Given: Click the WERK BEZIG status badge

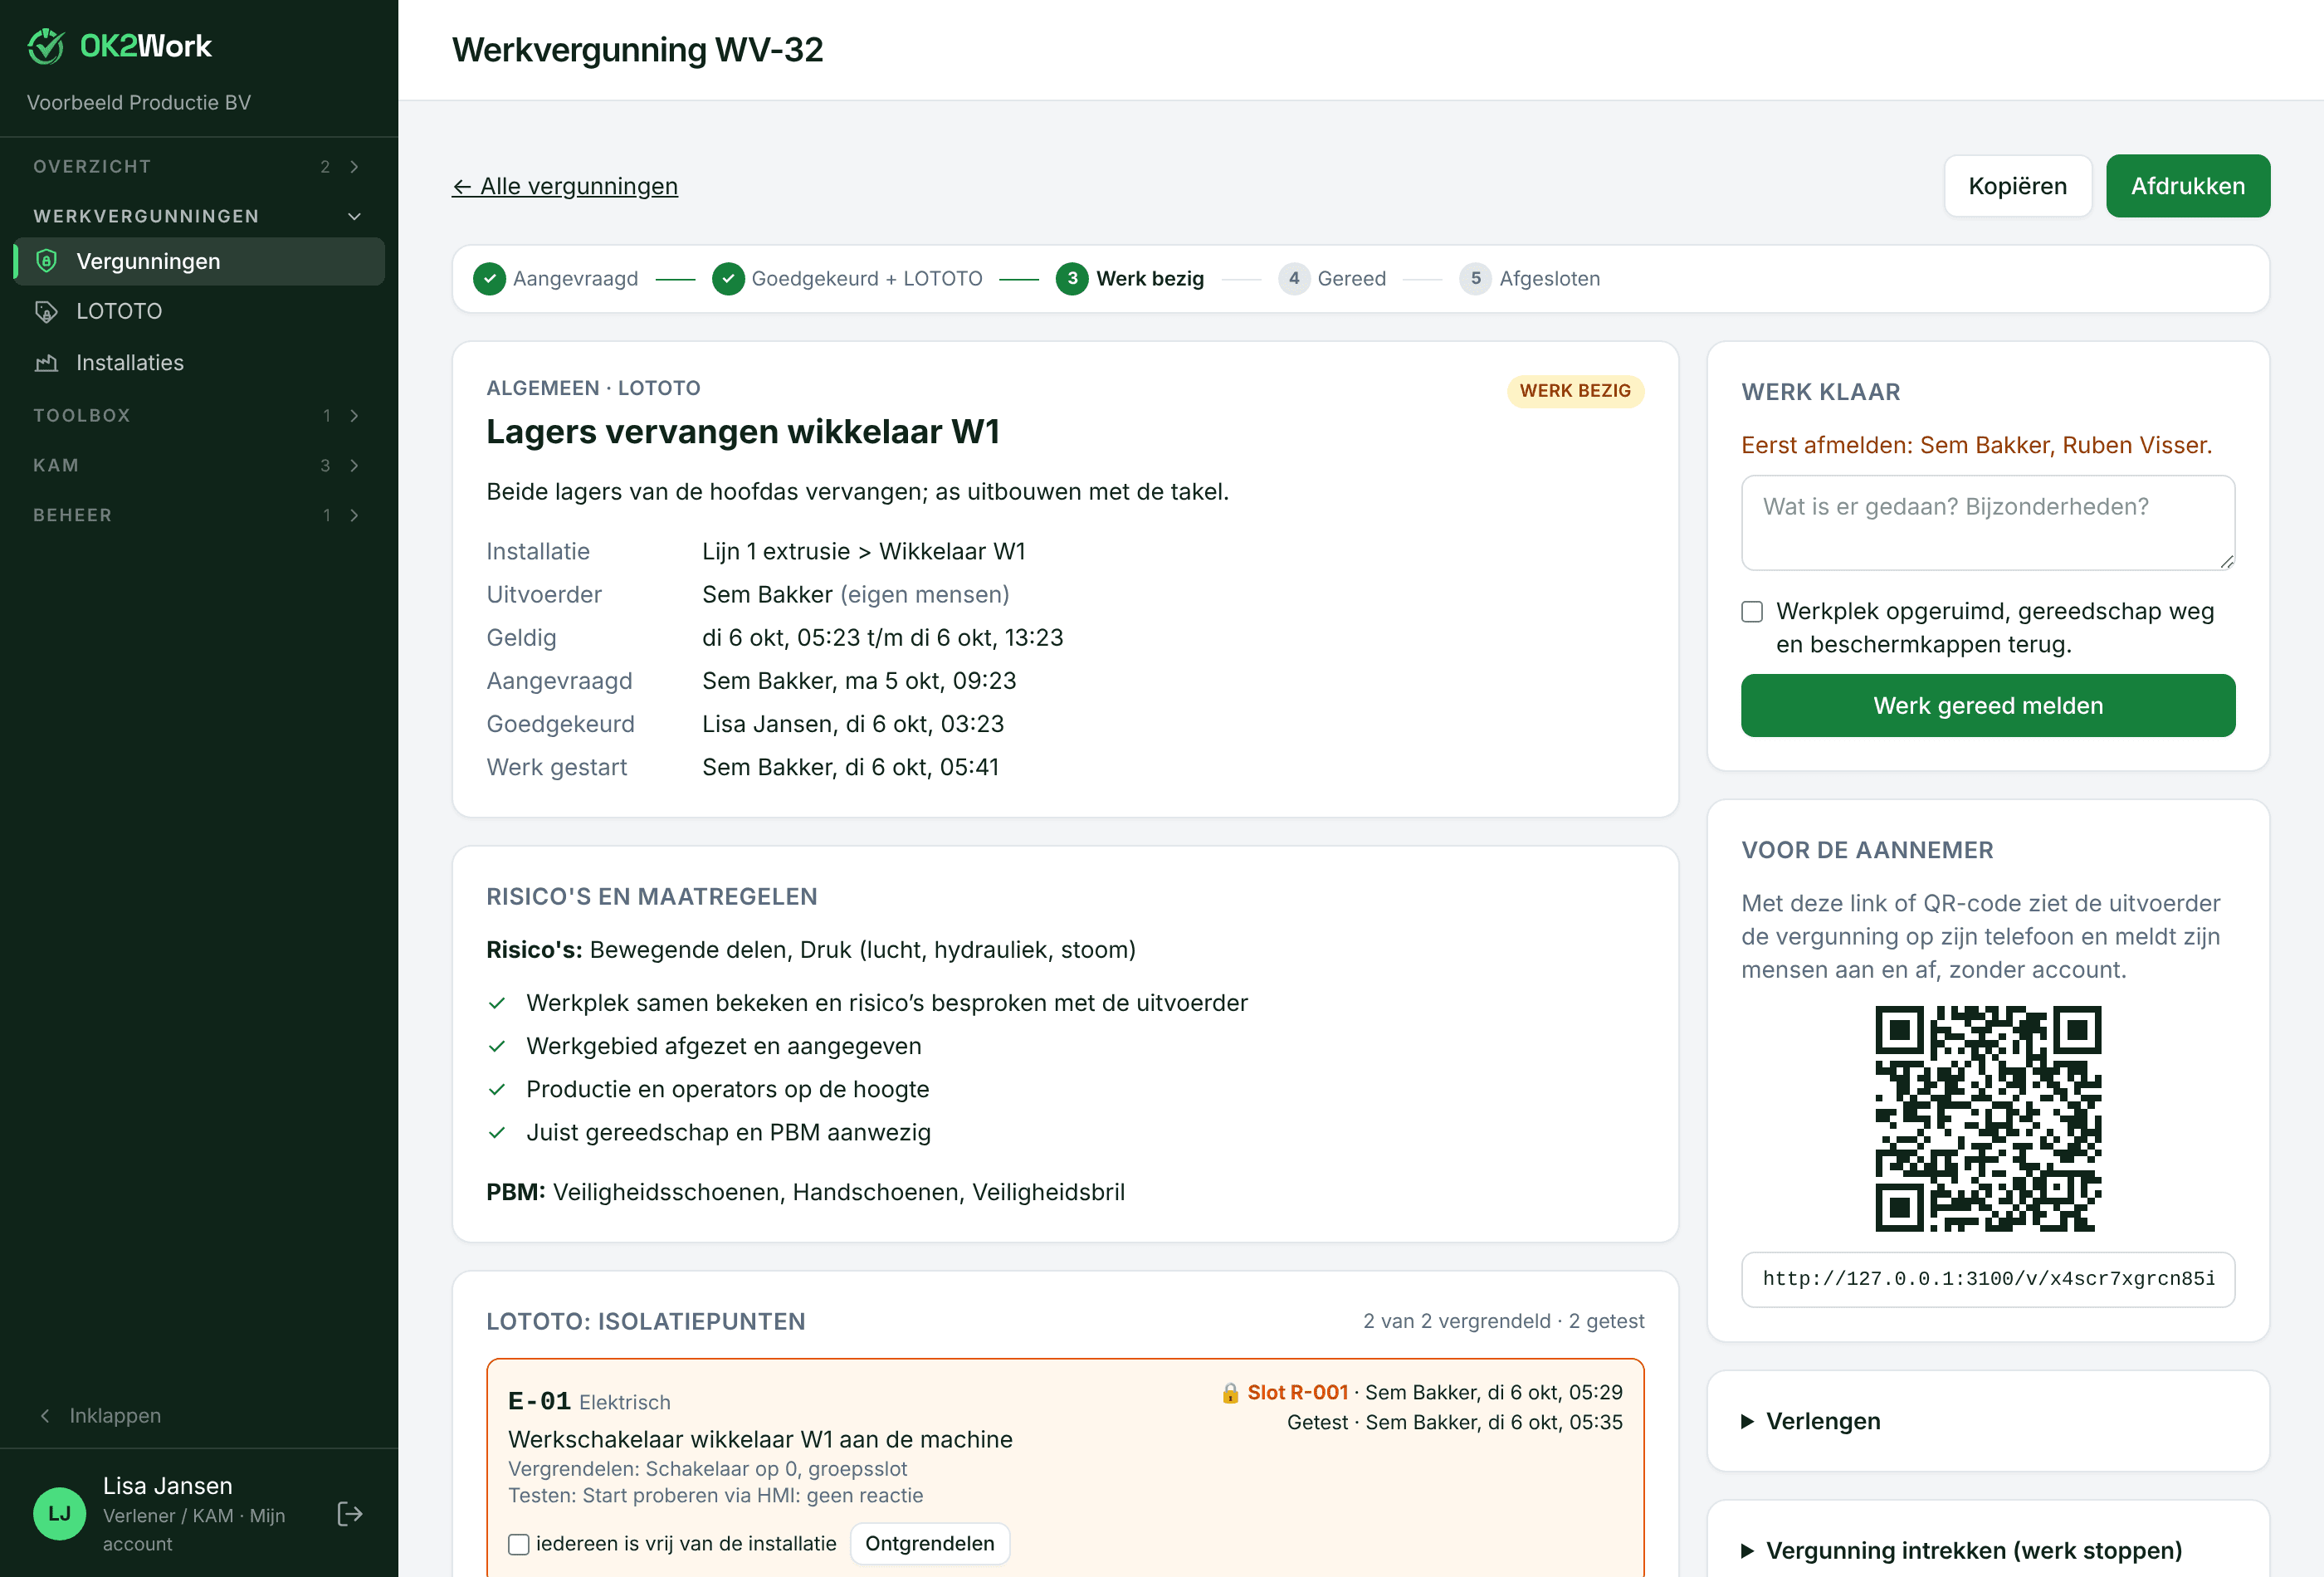Looking at the screenshot, I should [1574, 390].
